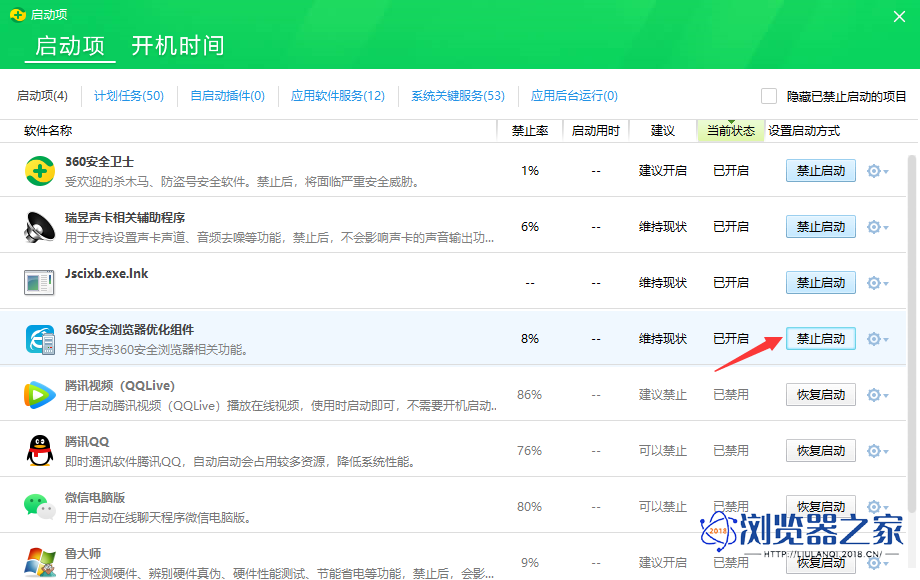
Task: Click 建议开启 text in 360安全卫士 row
Action: (x=662, y=171)
